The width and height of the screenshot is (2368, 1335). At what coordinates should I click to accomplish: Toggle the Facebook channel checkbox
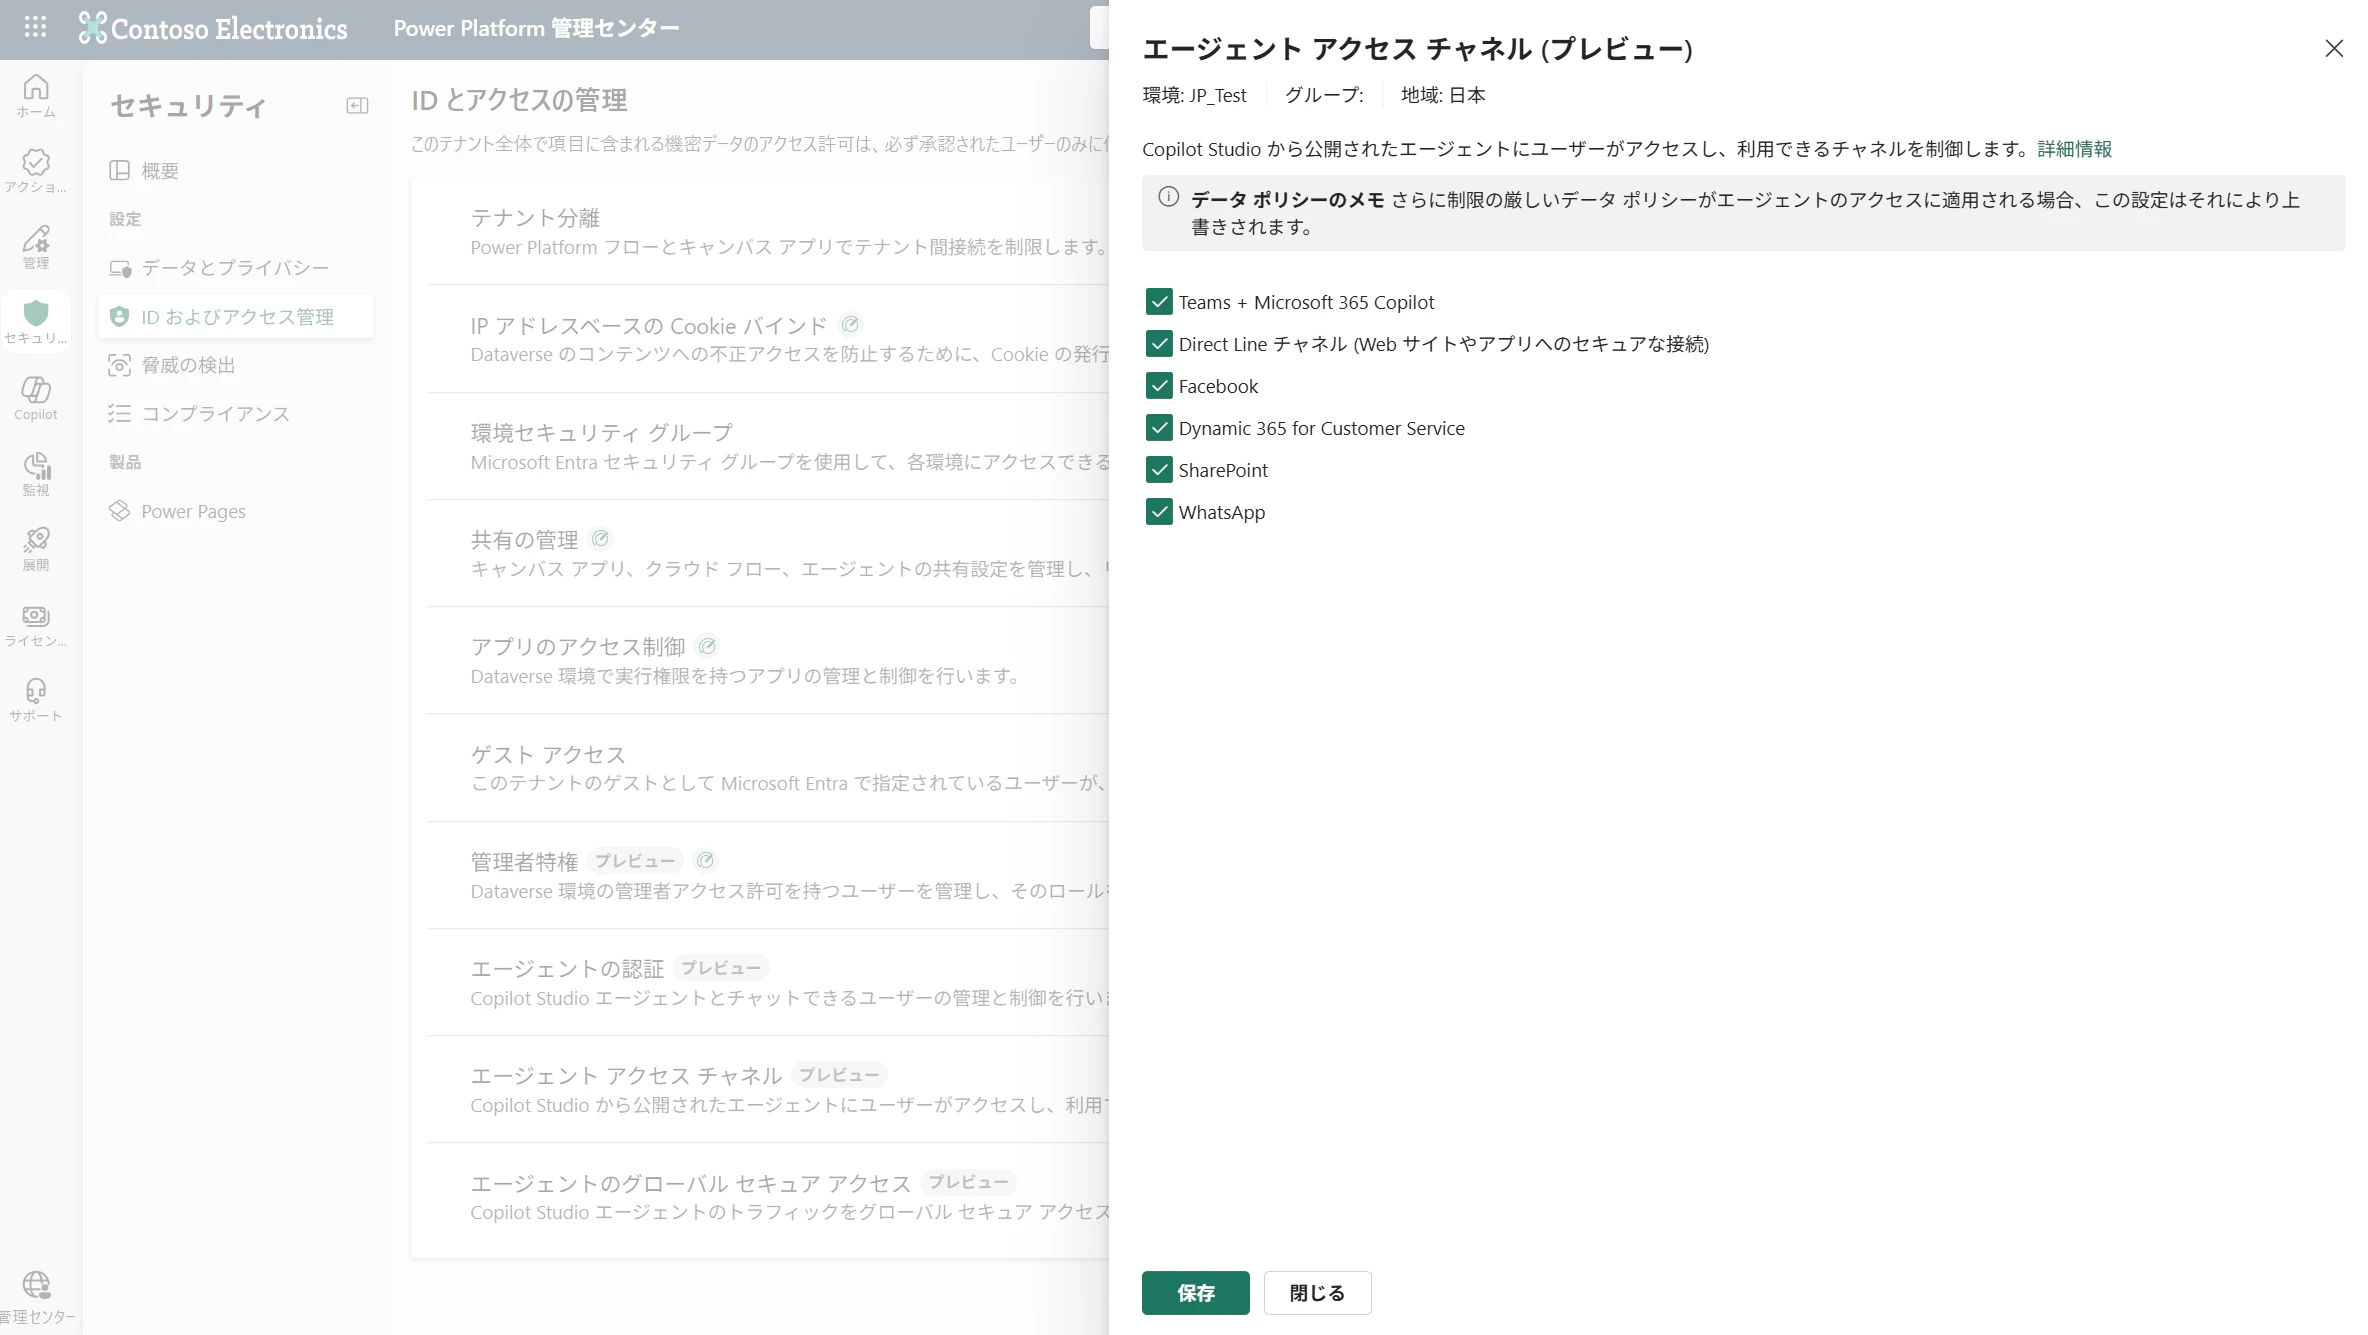1159,385
